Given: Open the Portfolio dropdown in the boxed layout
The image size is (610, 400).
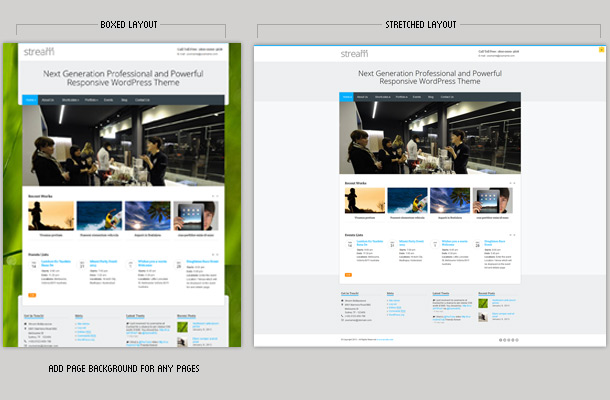Looking at the screenshot, I should click(92, 100).
